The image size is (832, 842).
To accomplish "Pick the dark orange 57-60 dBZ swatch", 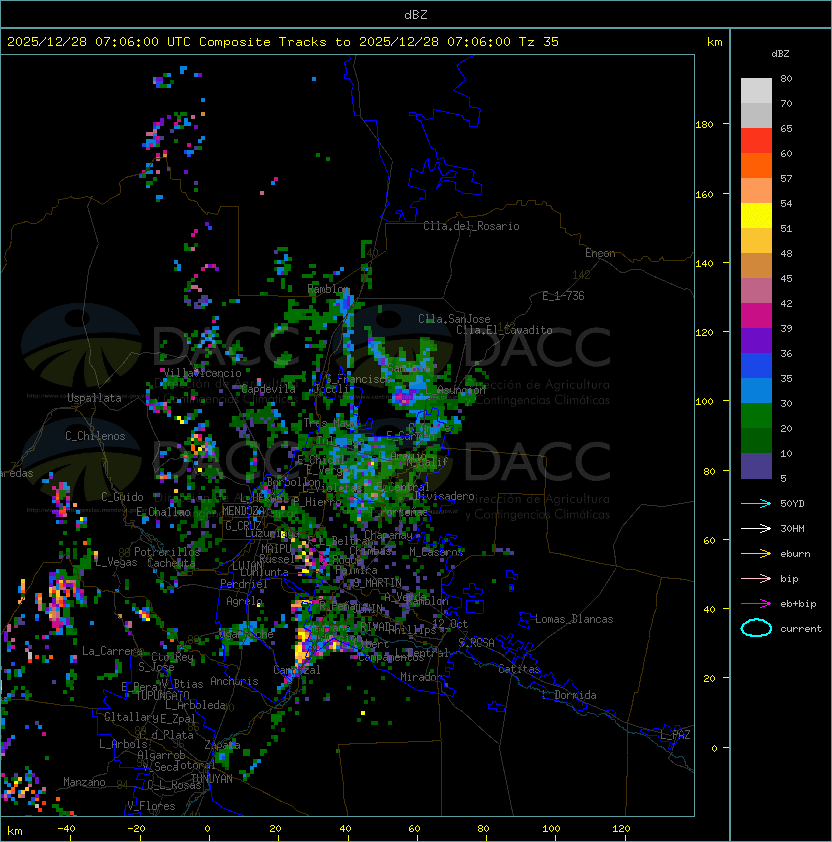I will (756, 165).
